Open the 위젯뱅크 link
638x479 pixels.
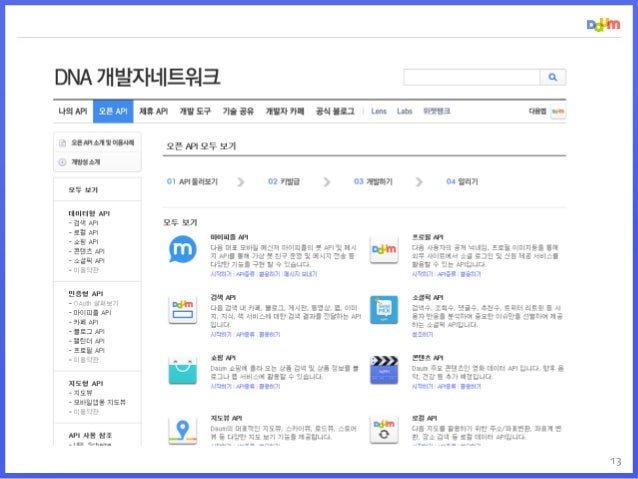(437, 111)
